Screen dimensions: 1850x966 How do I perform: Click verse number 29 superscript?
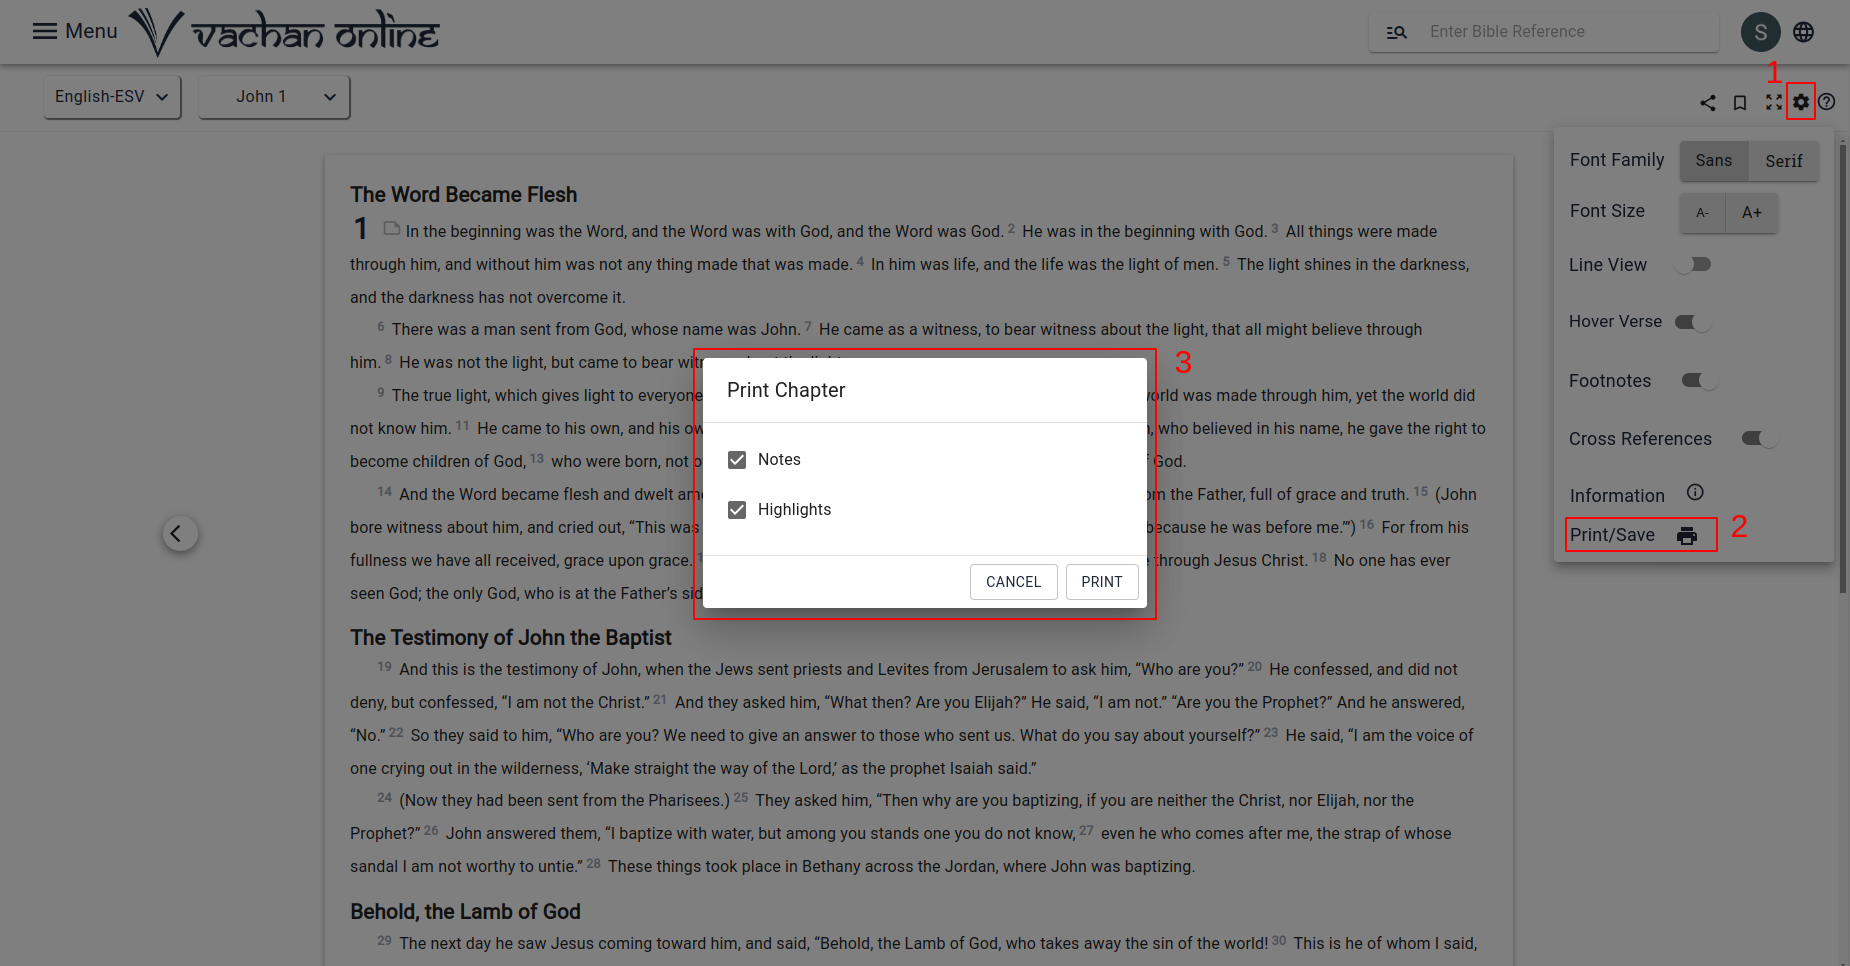(384, 941)
